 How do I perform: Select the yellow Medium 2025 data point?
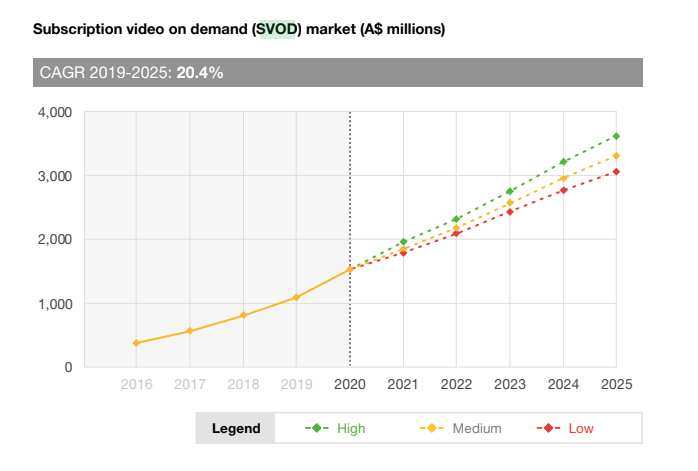[616, 156]
